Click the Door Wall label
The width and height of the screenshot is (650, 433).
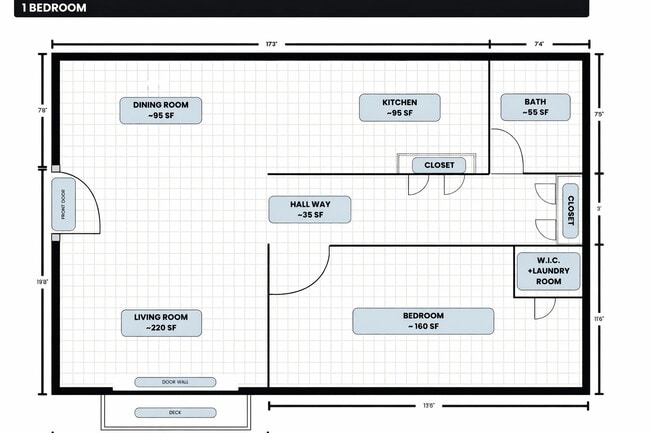click(175, 382)
